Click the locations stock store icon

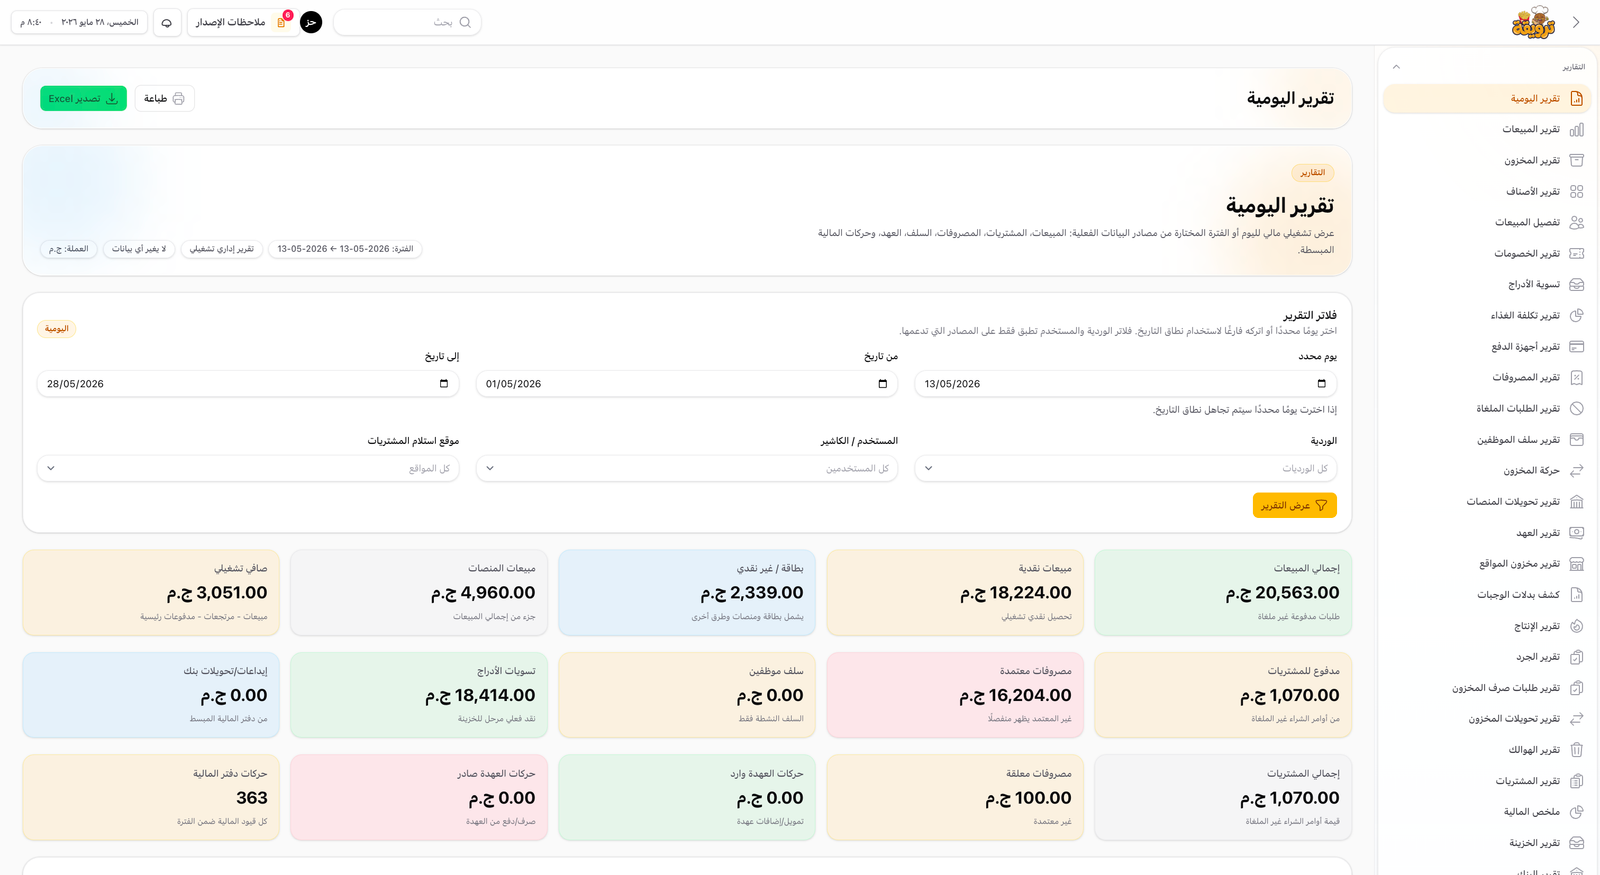pyautogui.click(x=1576, y=563)
